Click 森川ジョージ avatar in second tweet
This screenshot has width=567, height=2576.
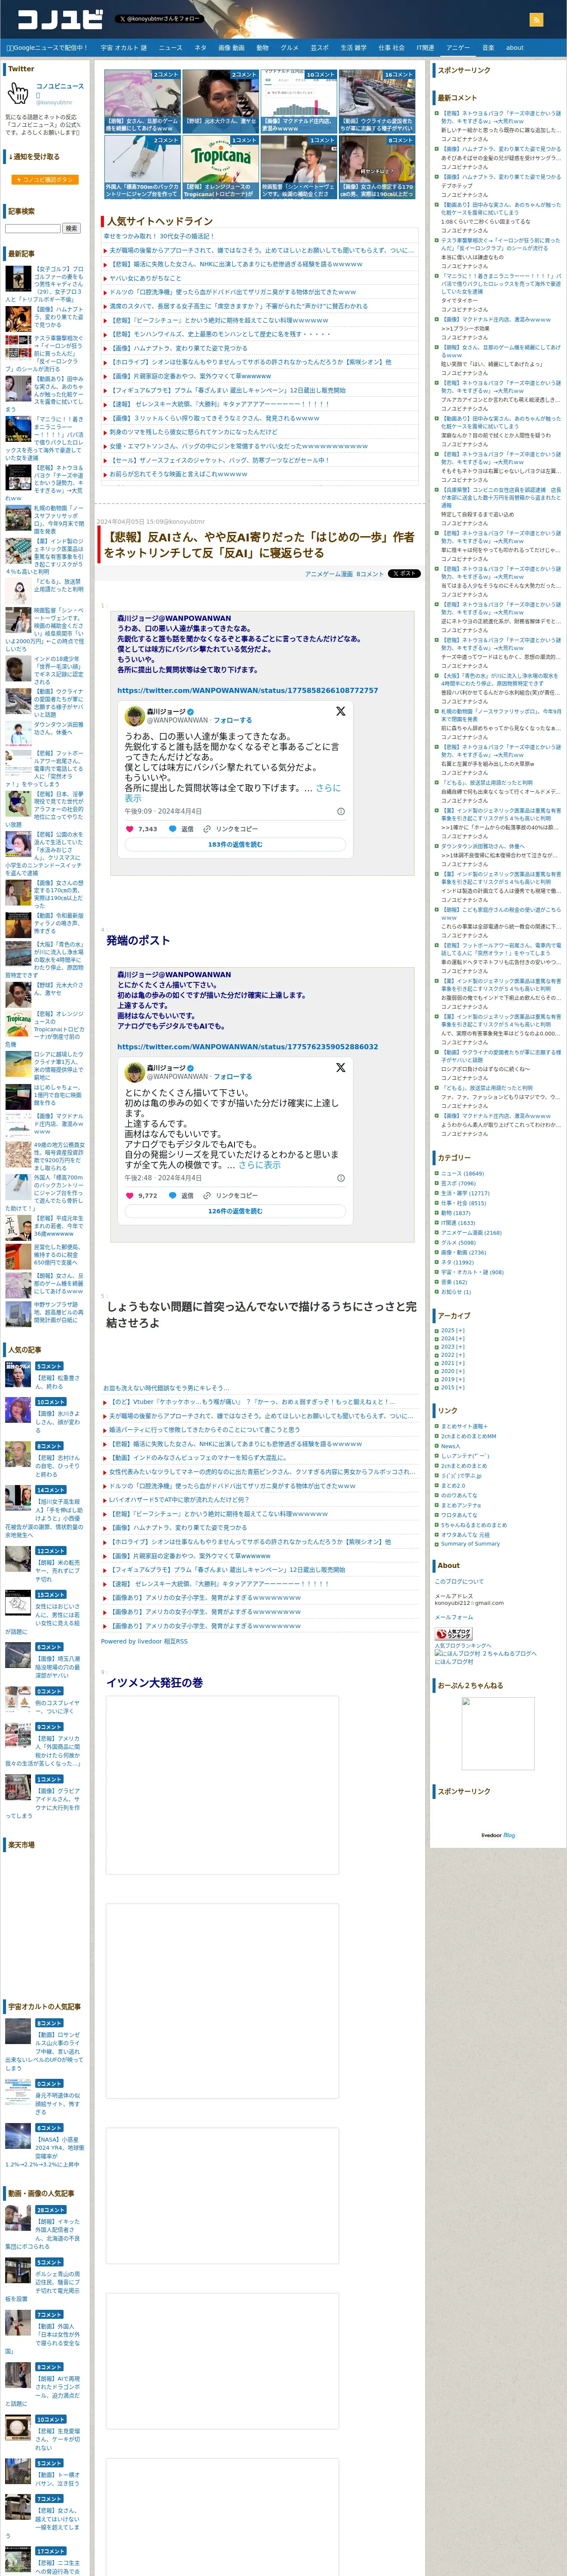pyautogui.click(x=134, y=1072)
